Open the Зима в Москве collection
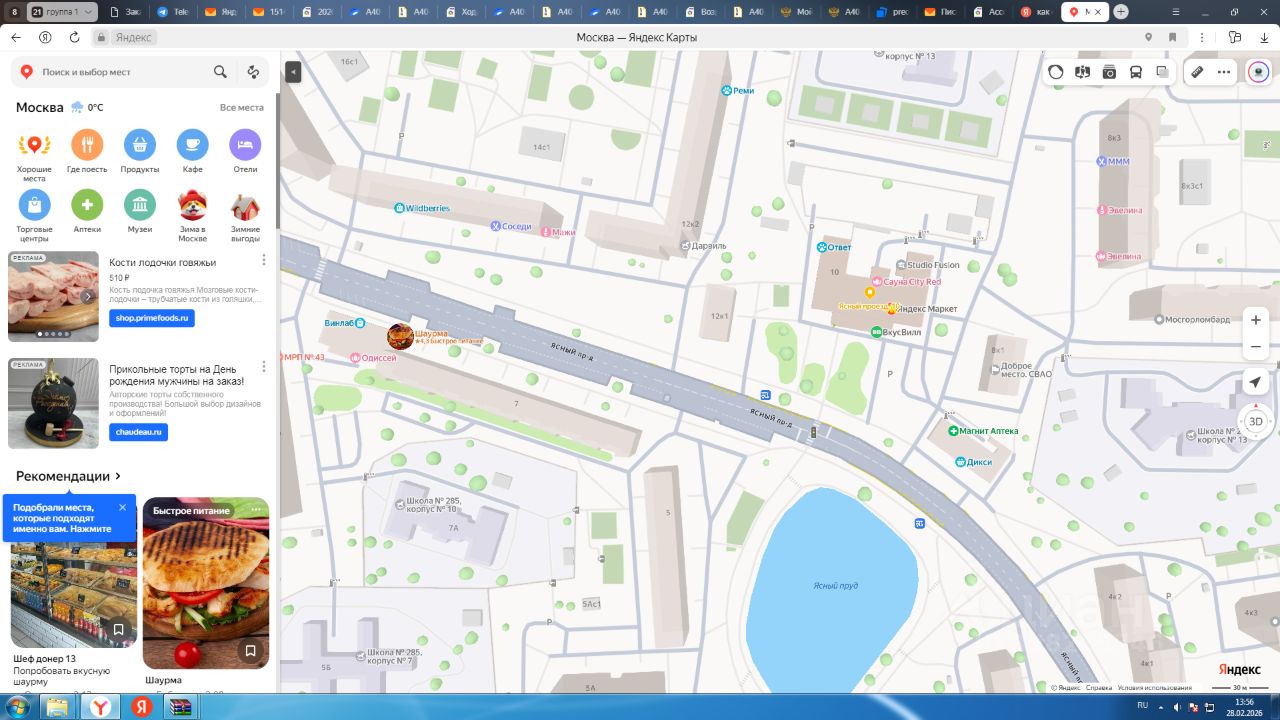Image resolution: width=1280 pixels, height=720 pixels. pyautogui.click(x=193, y=216)
